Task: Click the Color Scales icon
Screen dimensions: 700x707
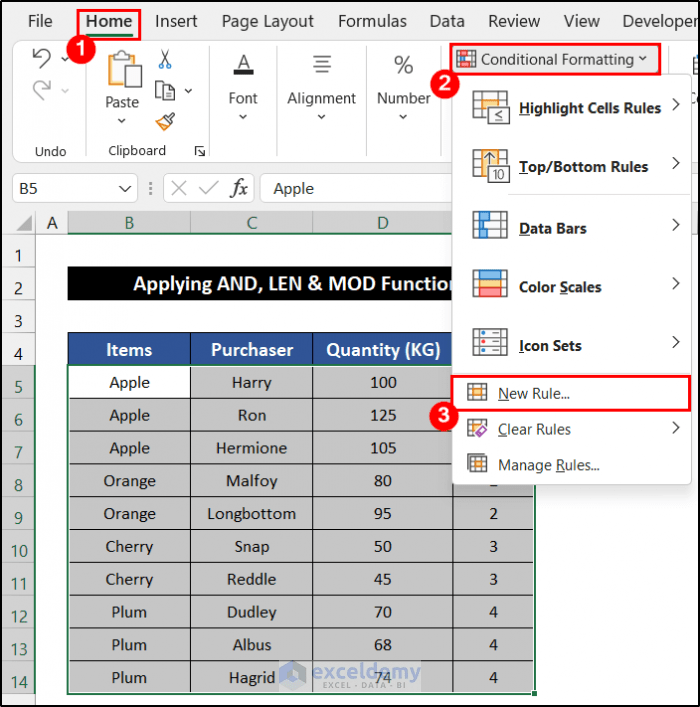Action: [x=490, y=284]
